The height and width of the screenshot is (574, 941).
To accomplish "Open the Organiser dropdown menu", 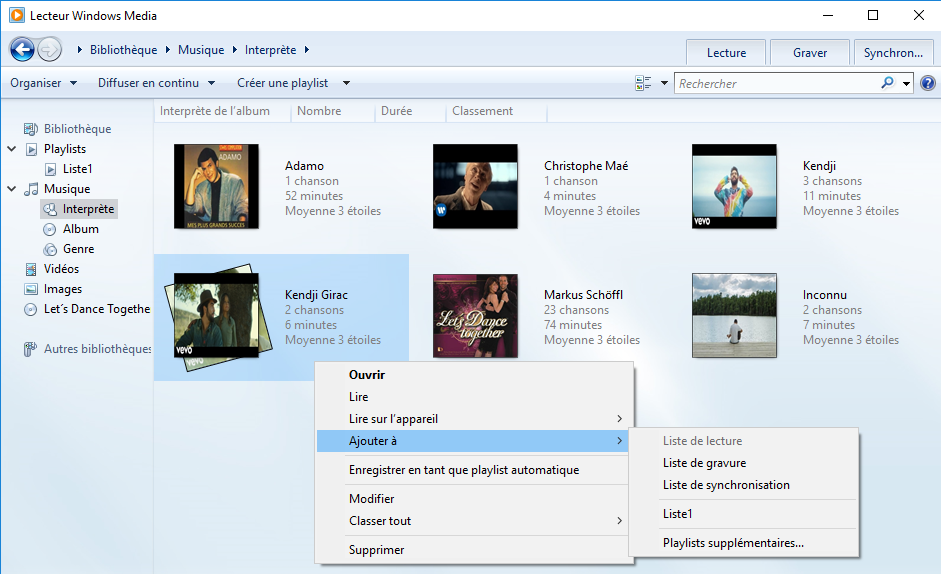I will [x=43, y=83].
